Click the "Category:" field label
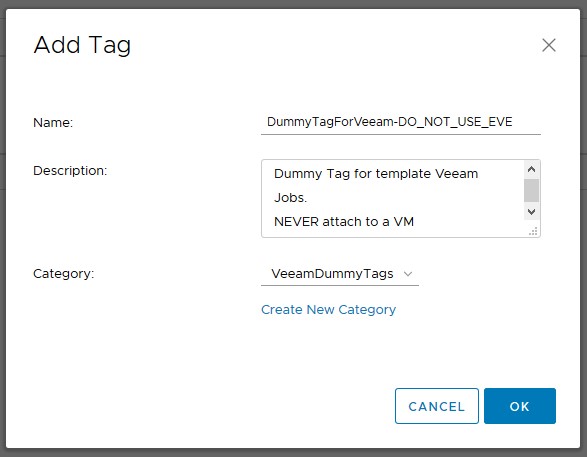Viewport: 587px width, 457px height. click(x=64, y=274)
